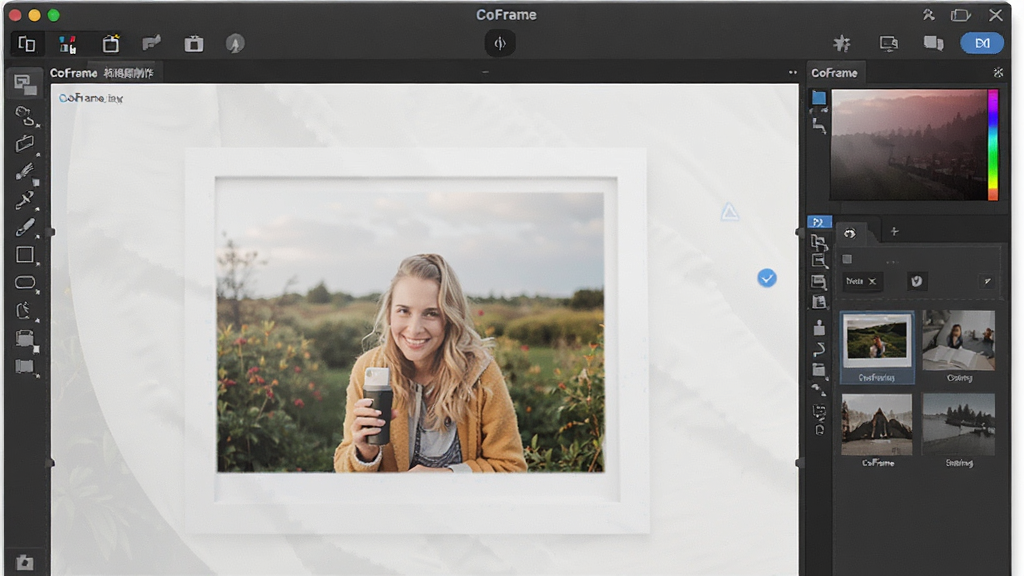Click the swap-arrow icon below blue swatch
The image size is (1024, 576).
pos(819,125)
